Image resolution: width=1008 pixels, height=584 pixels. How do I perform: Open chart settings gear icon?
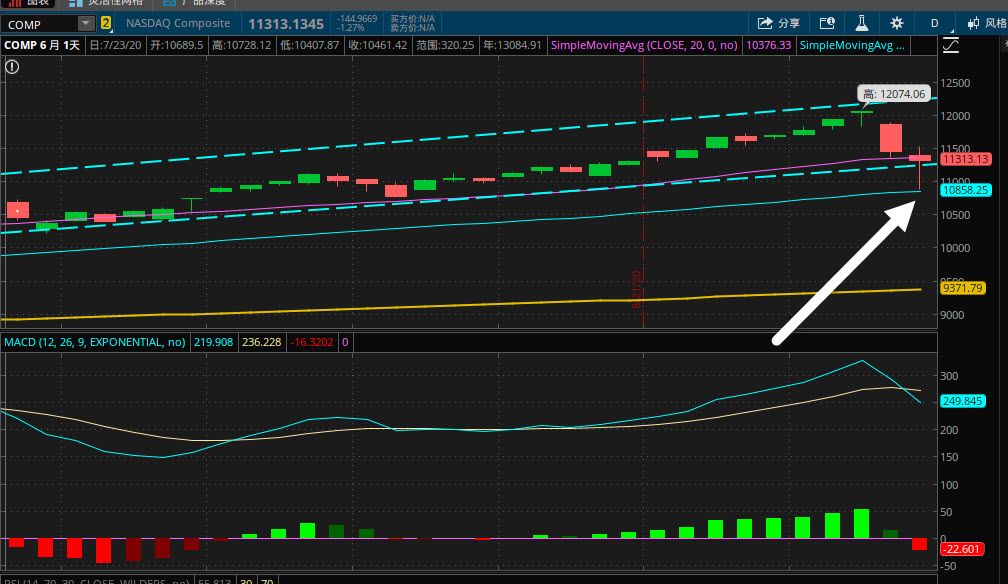pos(896,23)
